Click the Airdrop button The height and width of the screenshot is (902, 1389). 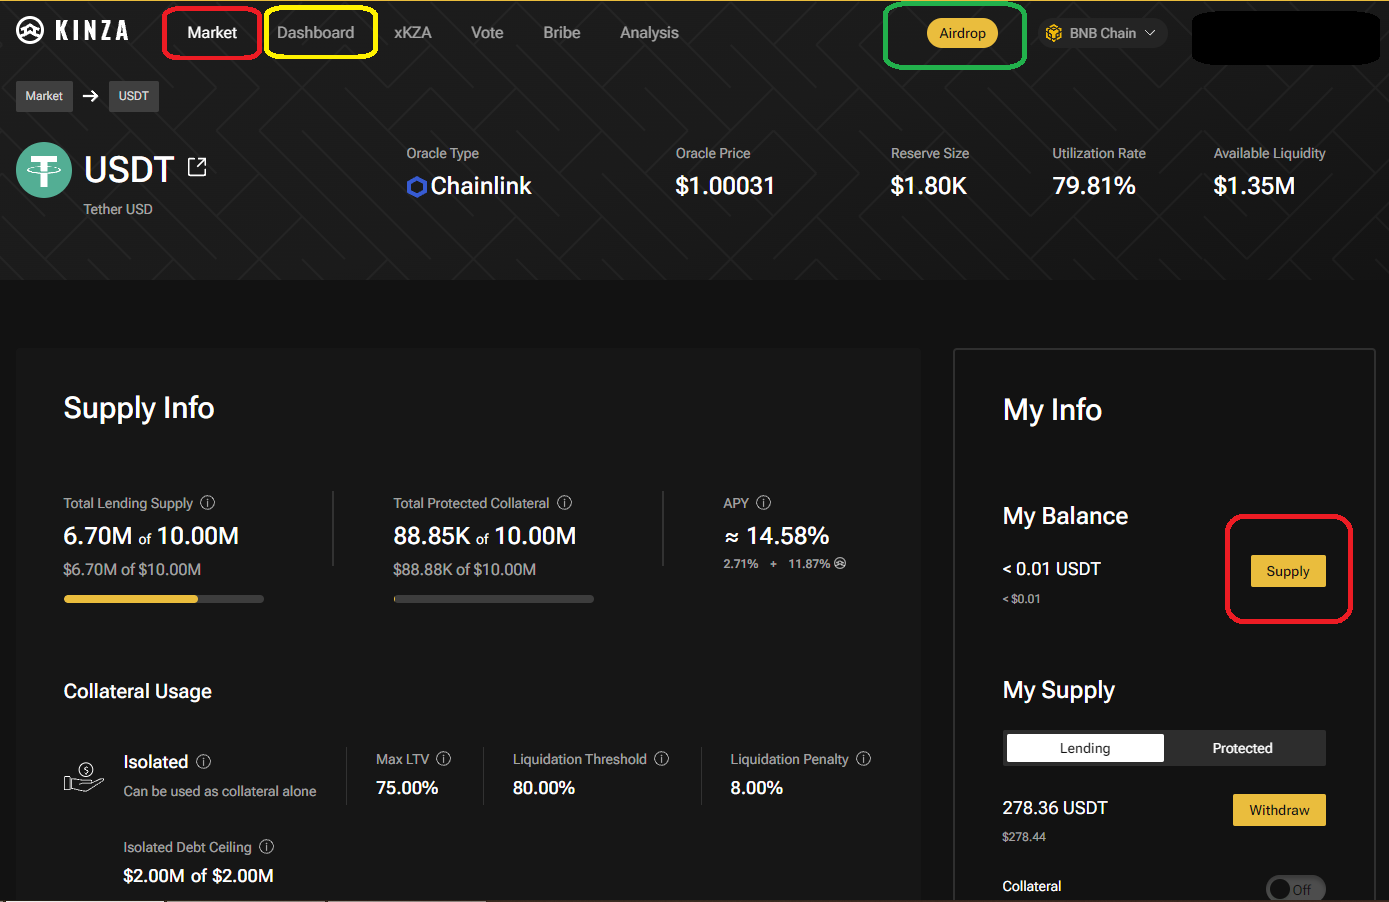962,33
